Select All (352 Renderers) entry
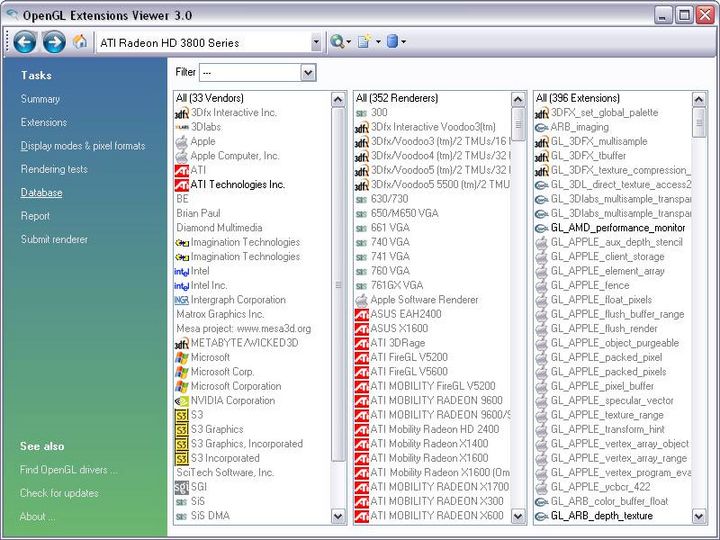 pos(397,98)
